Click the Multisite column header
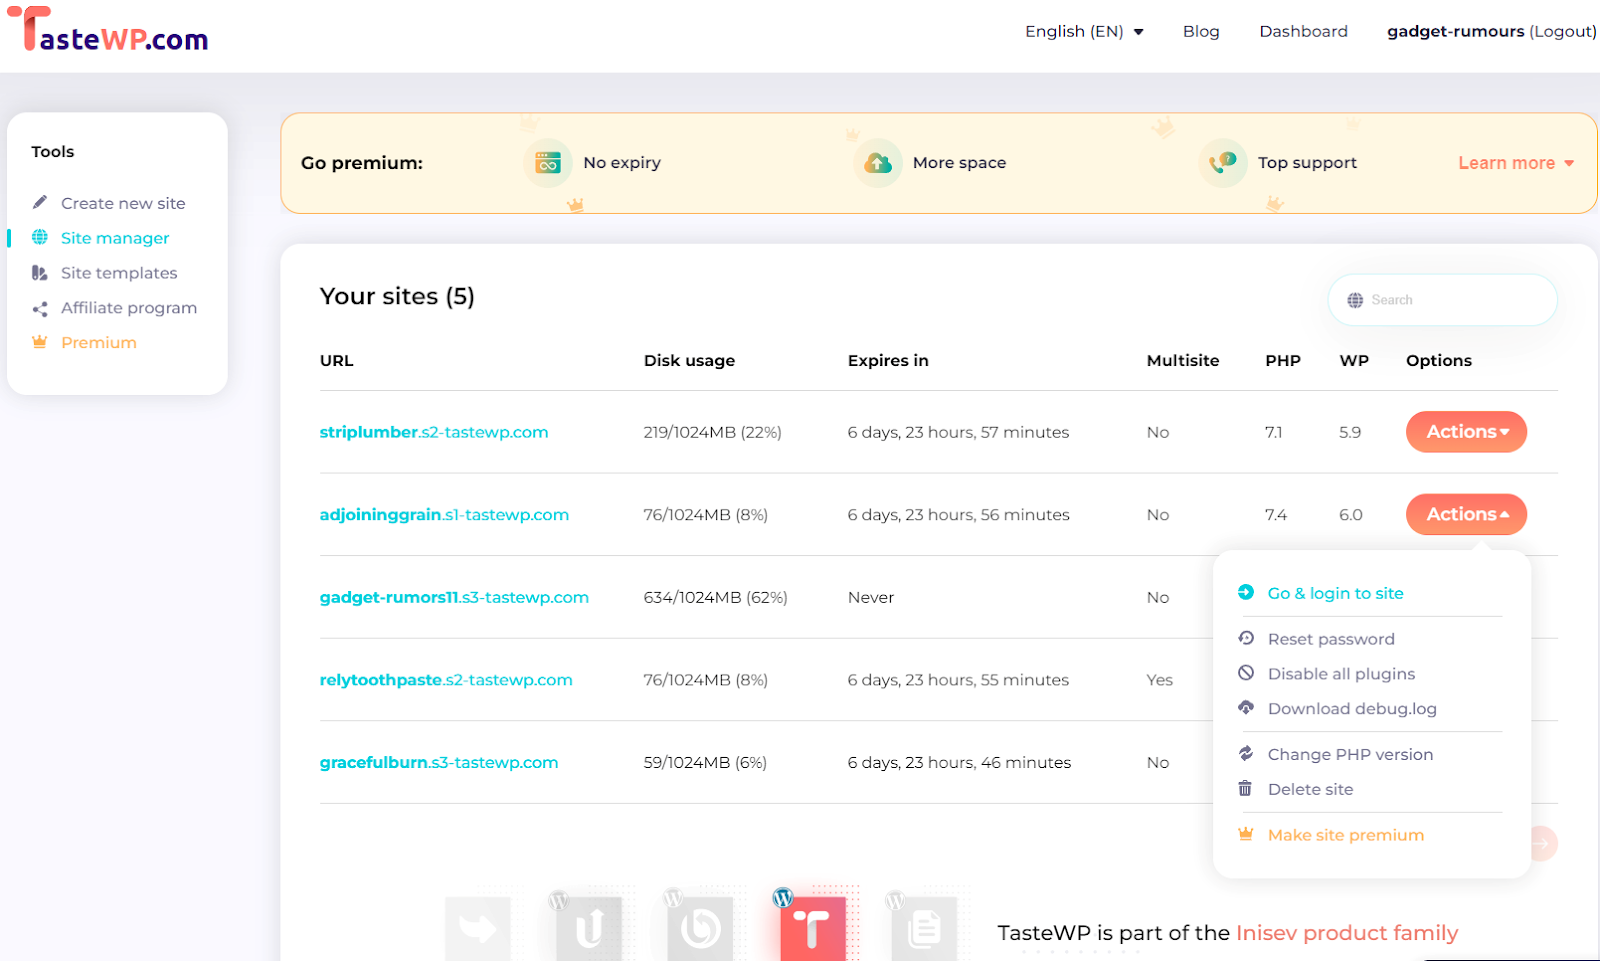 pyautogui.click(x=1183, y=360)
